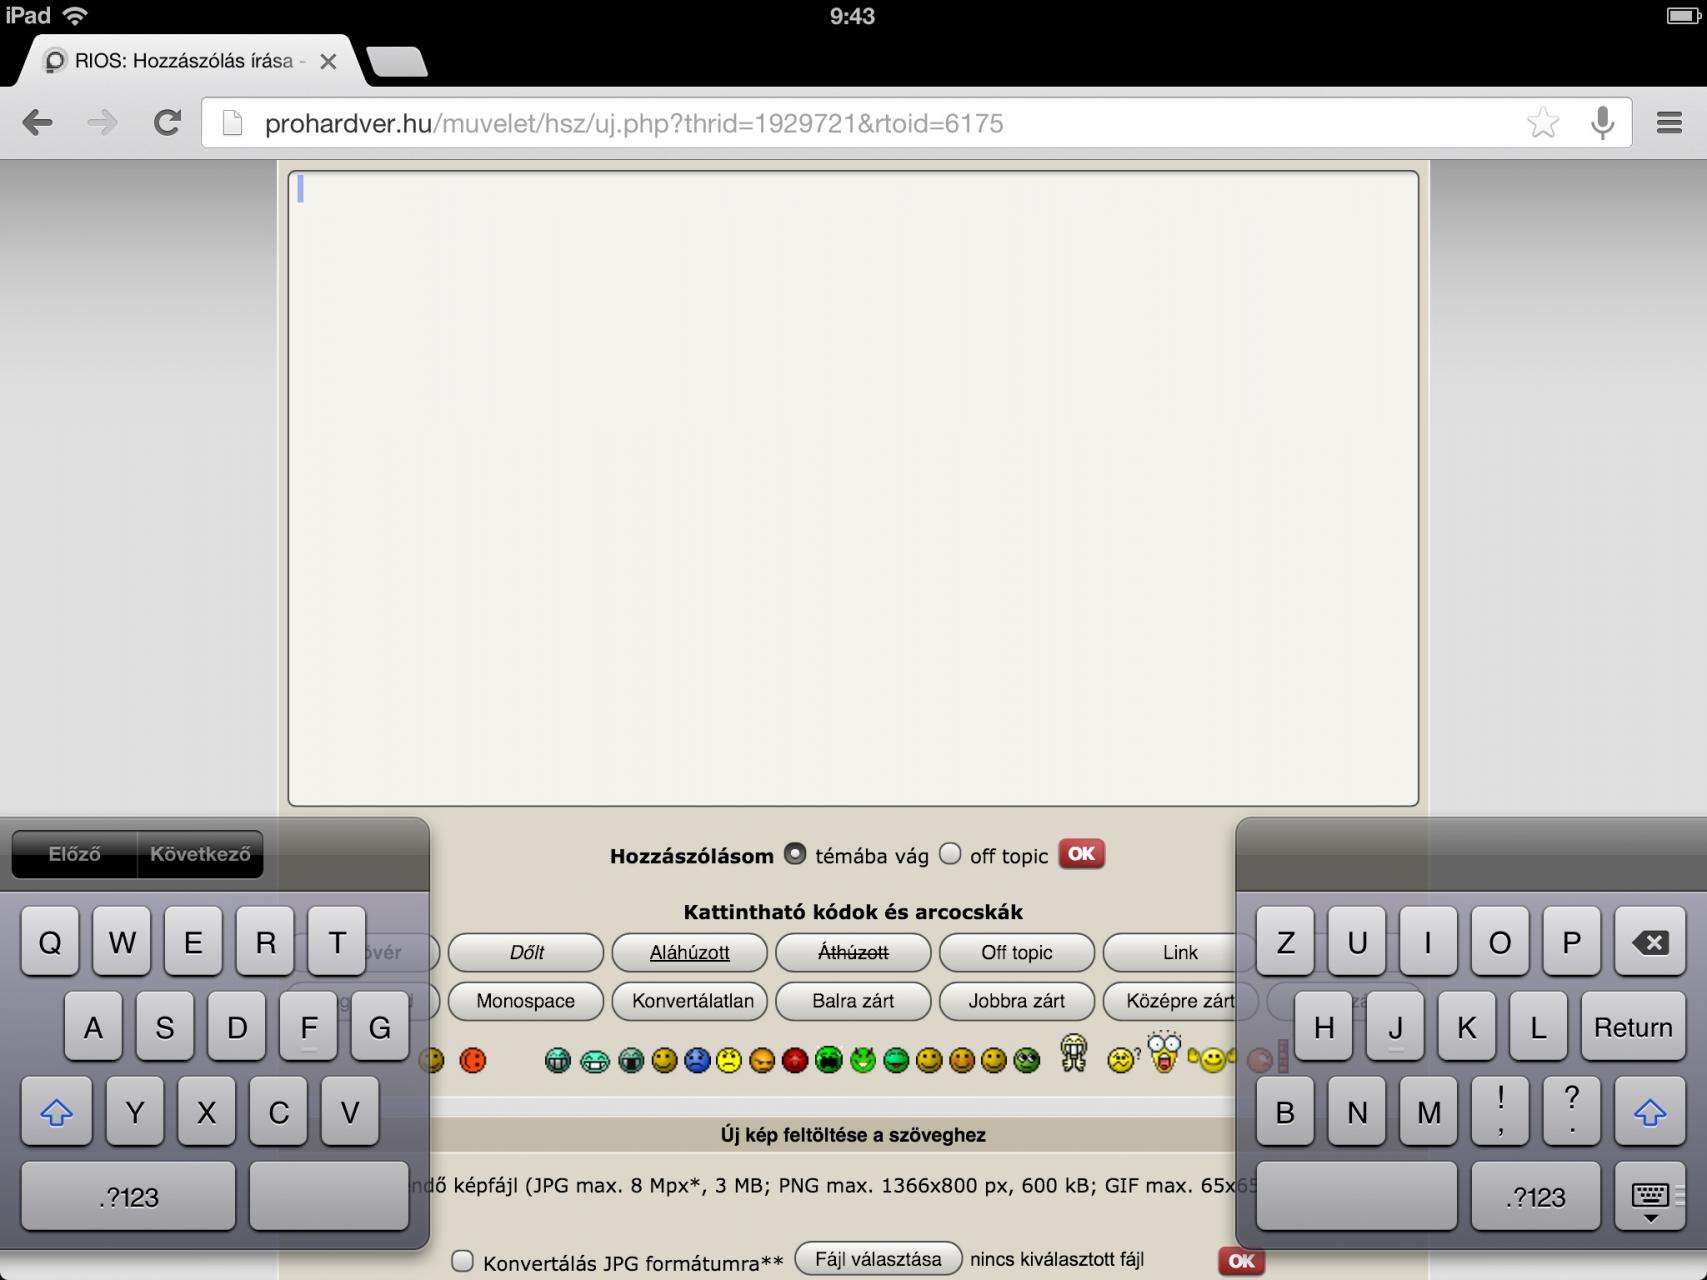
Task: Insert the green smiley with glasses eyes
Action: 1027,1060
